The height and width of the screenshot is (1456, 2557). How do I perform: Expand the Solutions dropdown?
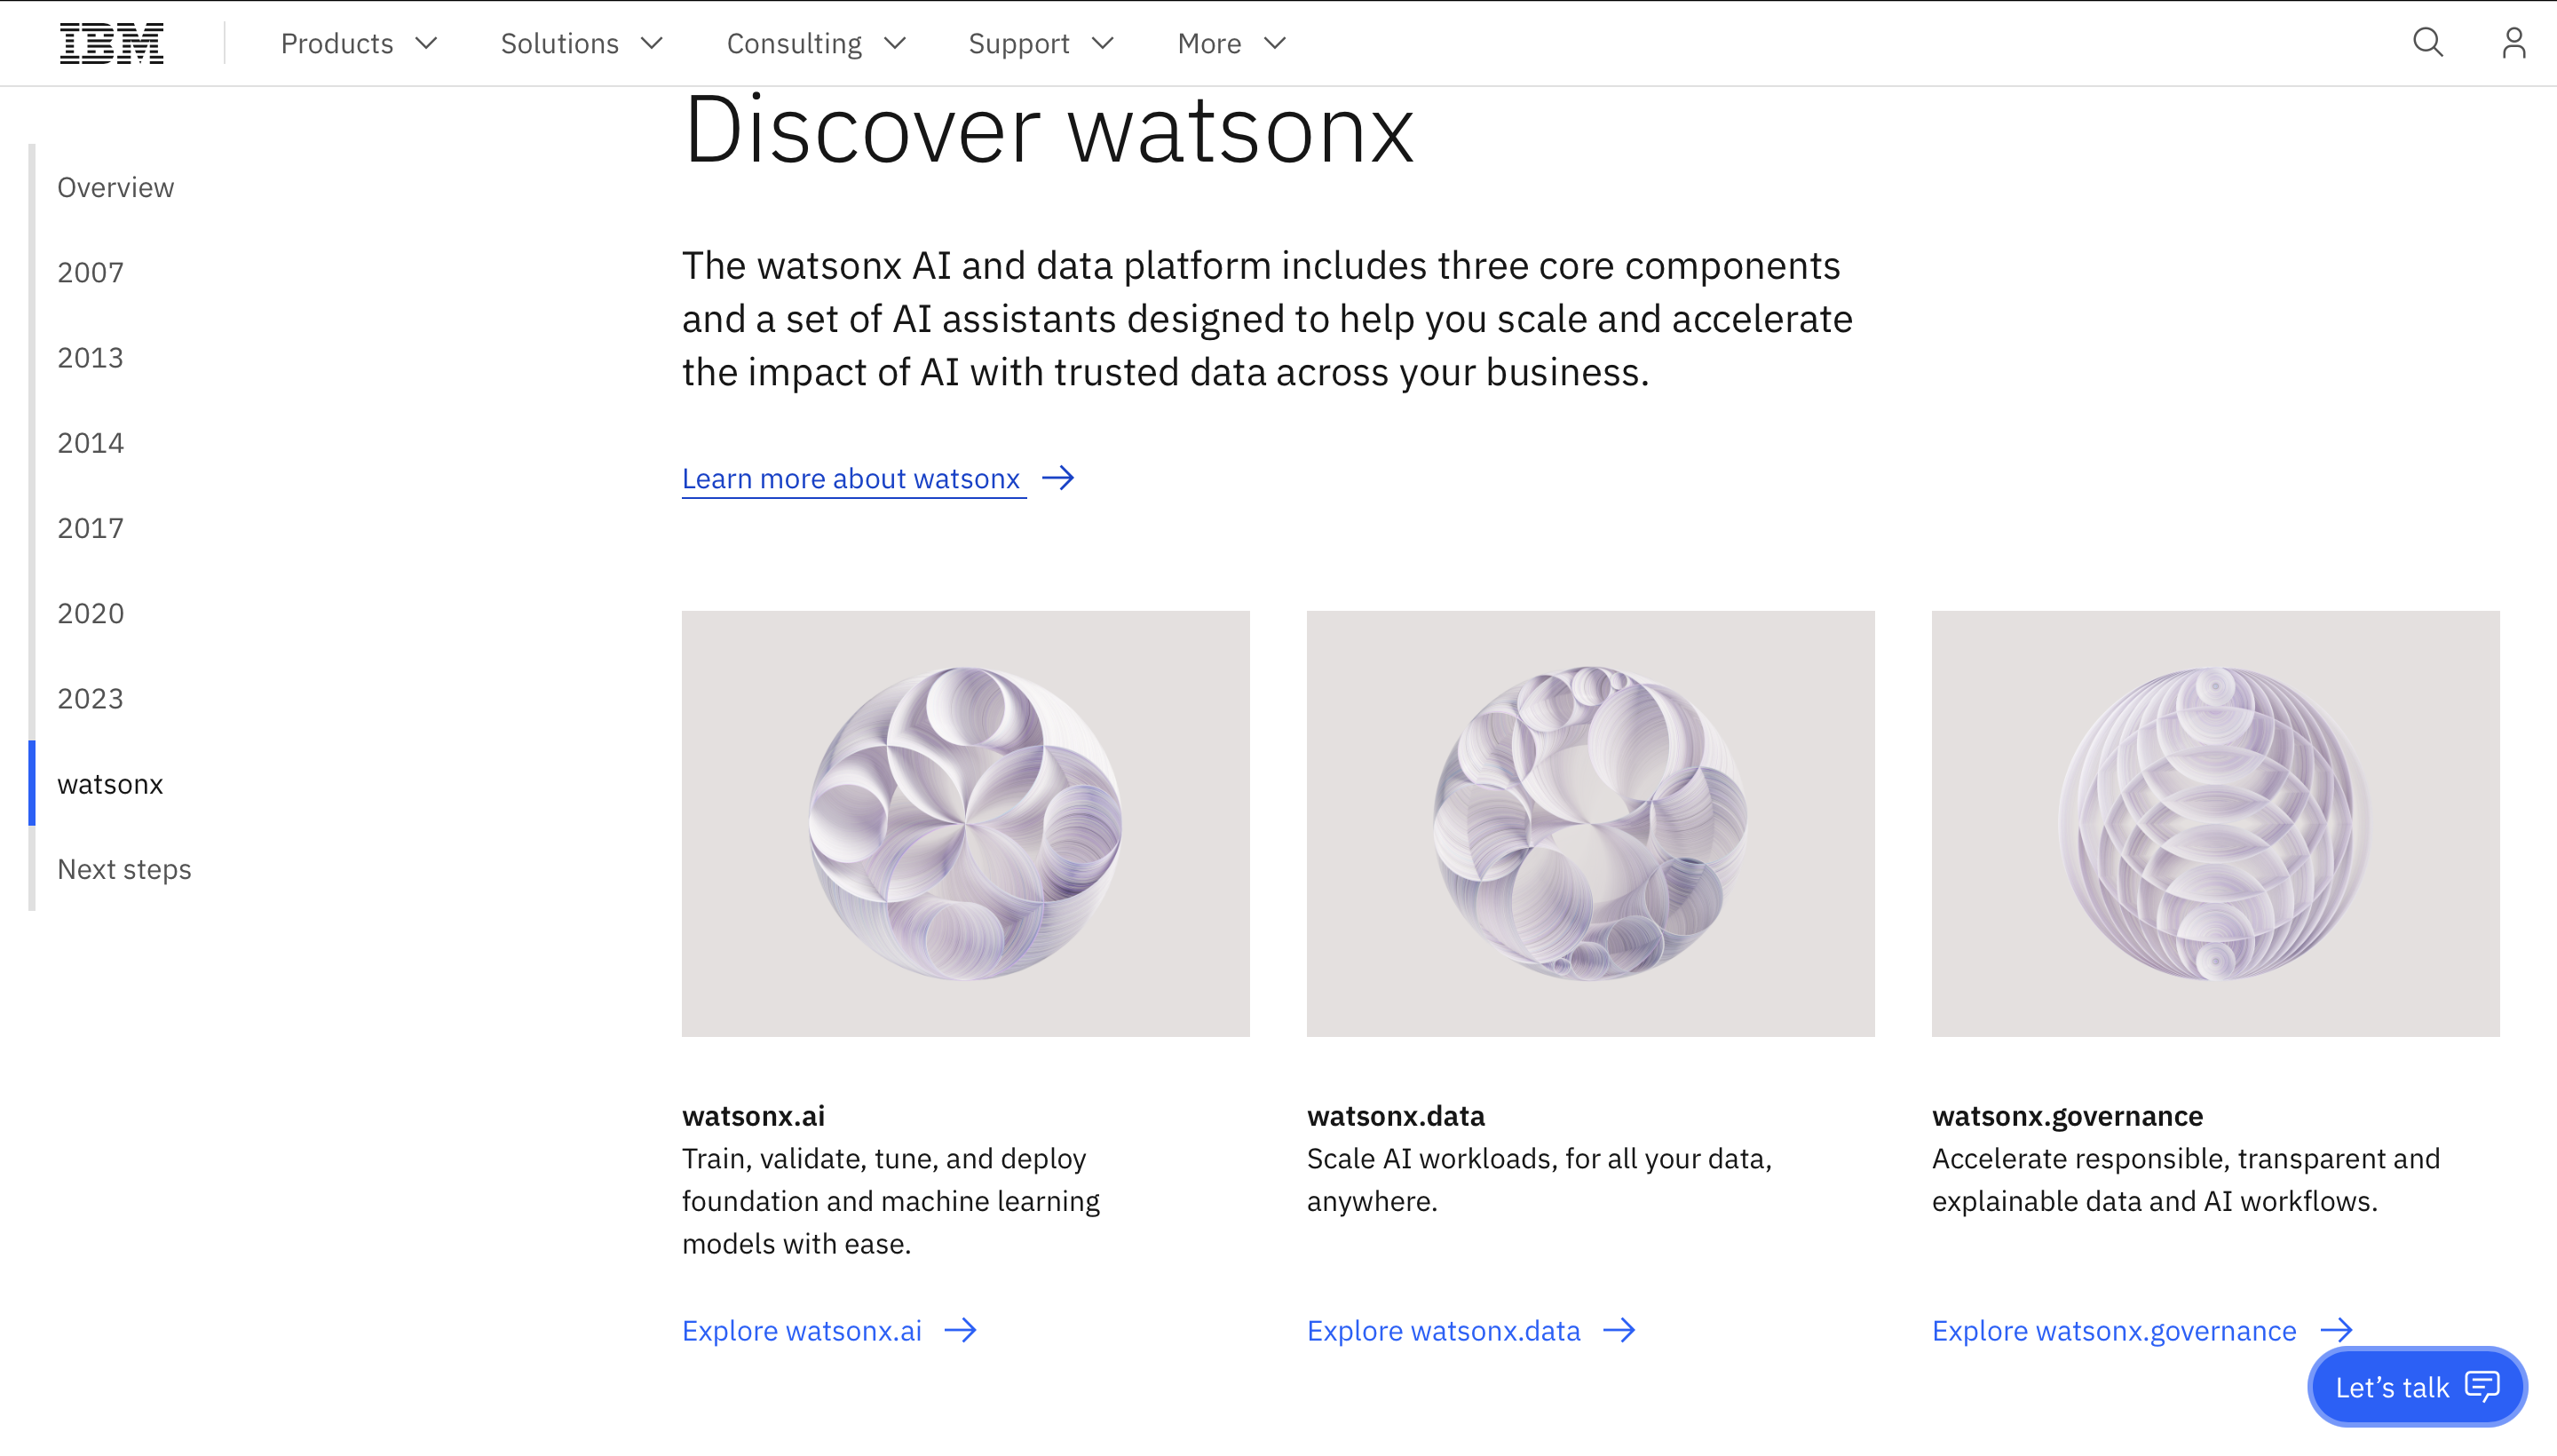652,44
